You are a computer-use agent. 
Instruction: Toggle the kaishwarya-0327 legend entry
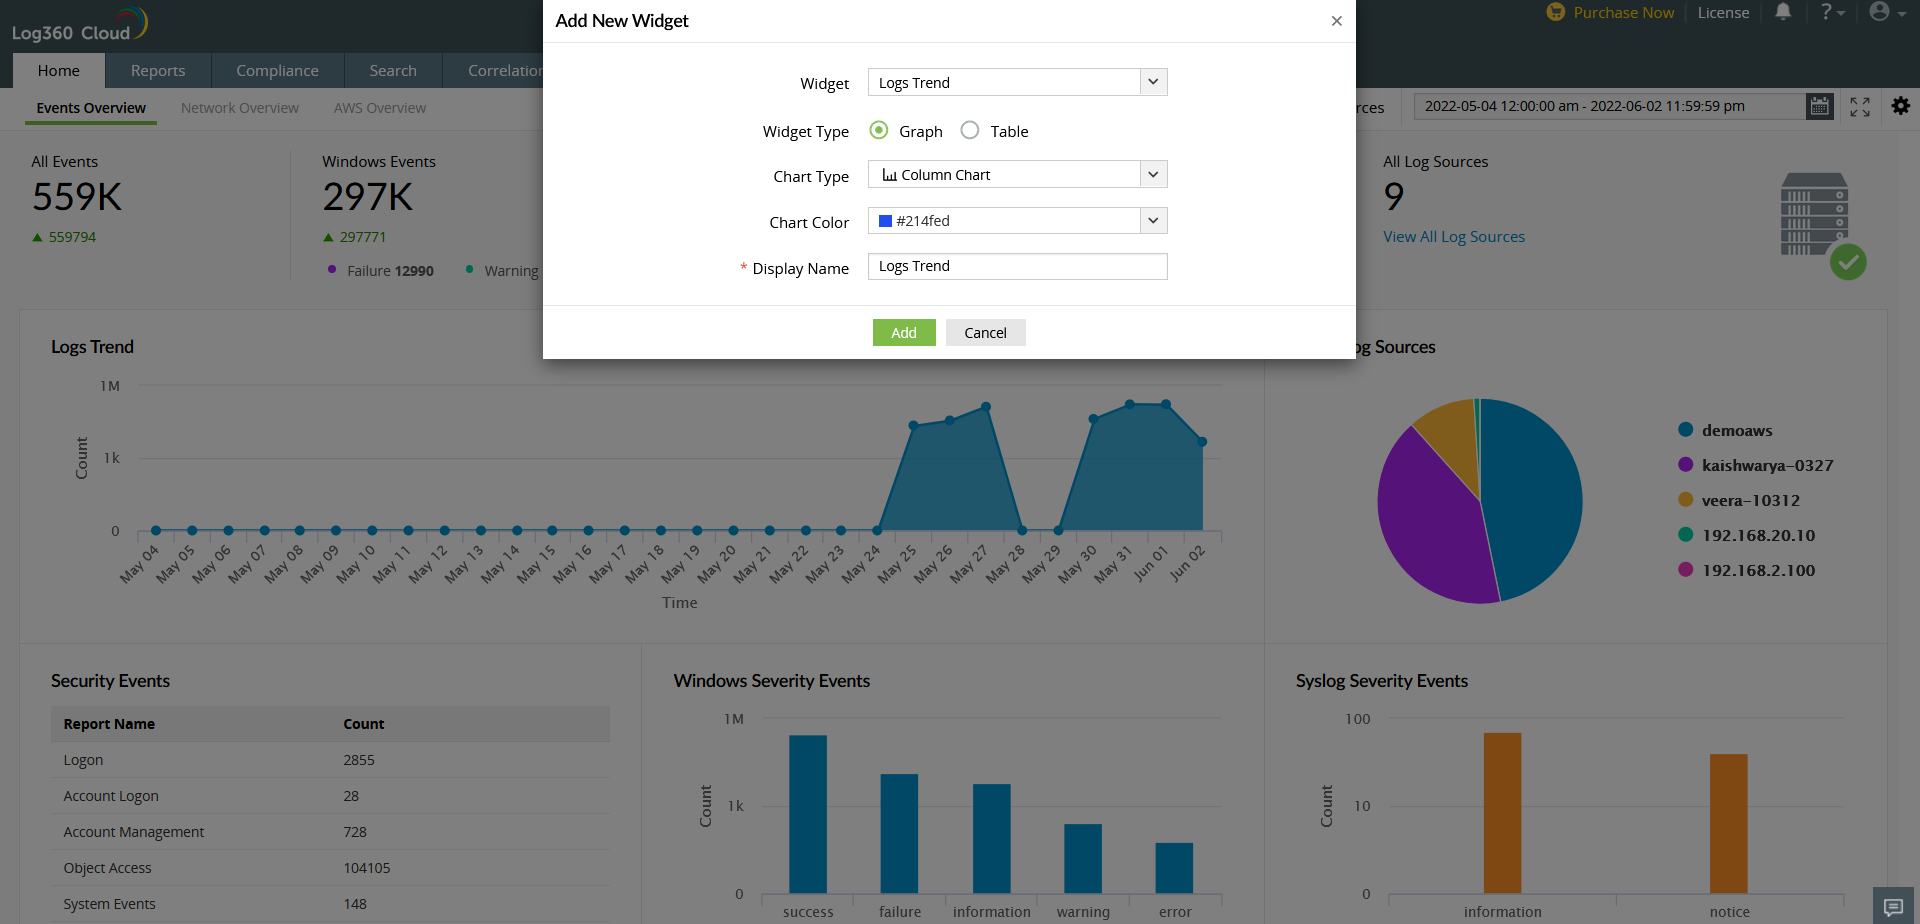1755,465
